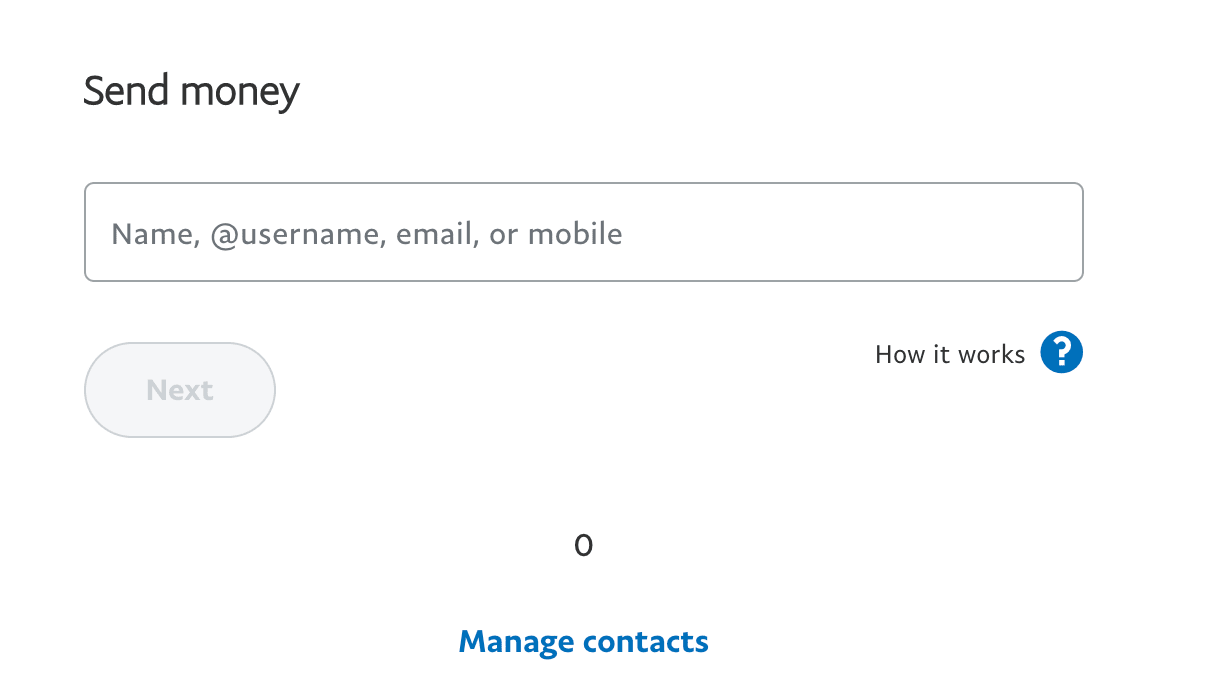This screenshot has width=1228, height=694.
Task: Select the Send money page title
Action: pyautogui.click(x=191, y=92)
